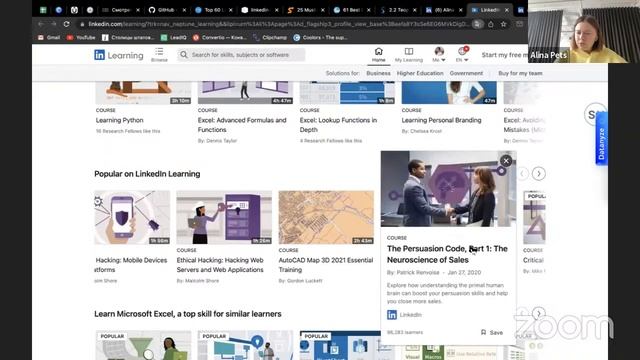Image resolution: width=640 pixels, height=360 pixels.
Task: Open the Higher Education solutions link
Action: click(420, 73)
